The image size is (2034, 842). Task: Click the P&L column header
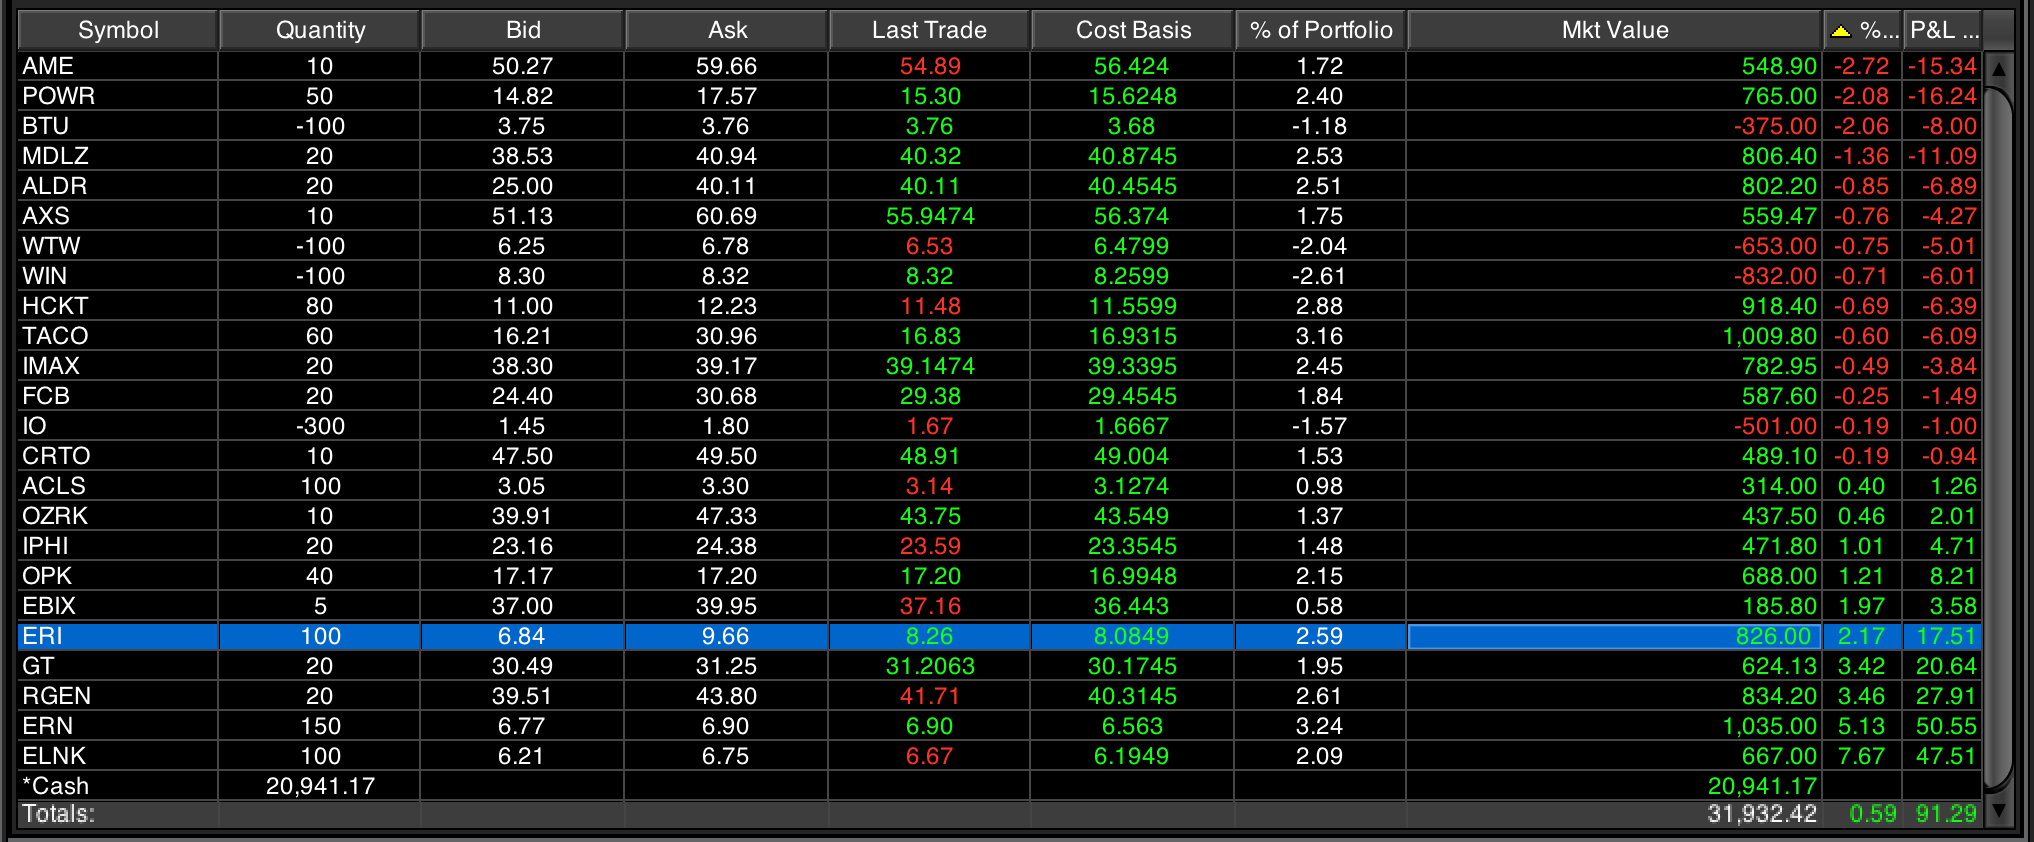pos(1943,30)
